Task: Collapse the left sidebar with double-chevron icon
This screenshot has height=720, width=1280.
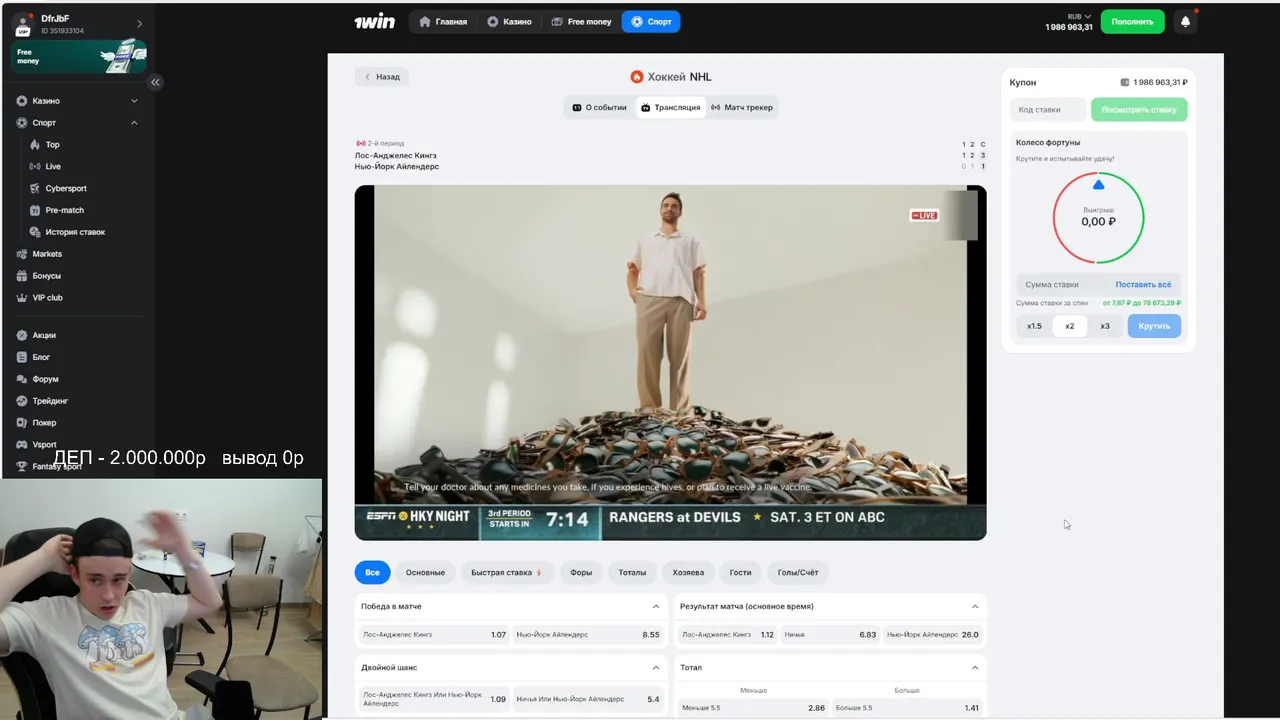Action: [x=155, y=82]
